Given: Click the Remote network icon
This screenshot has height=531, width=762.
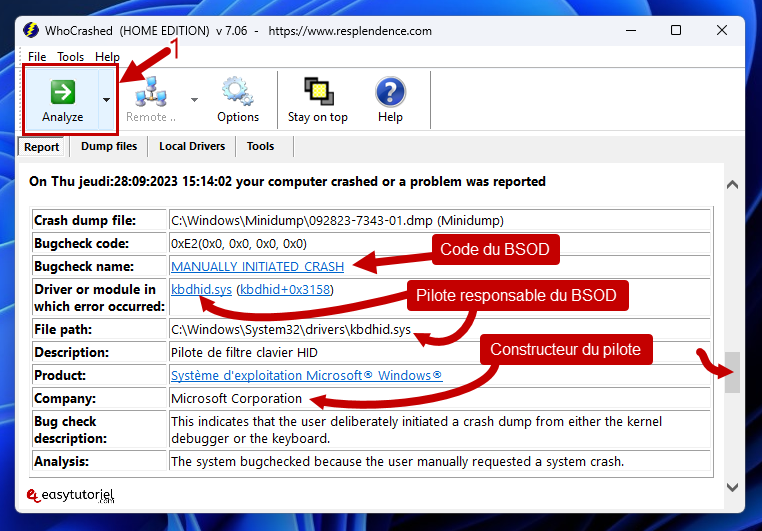Looking at the screenshot, I should click(x=151, y=91).
